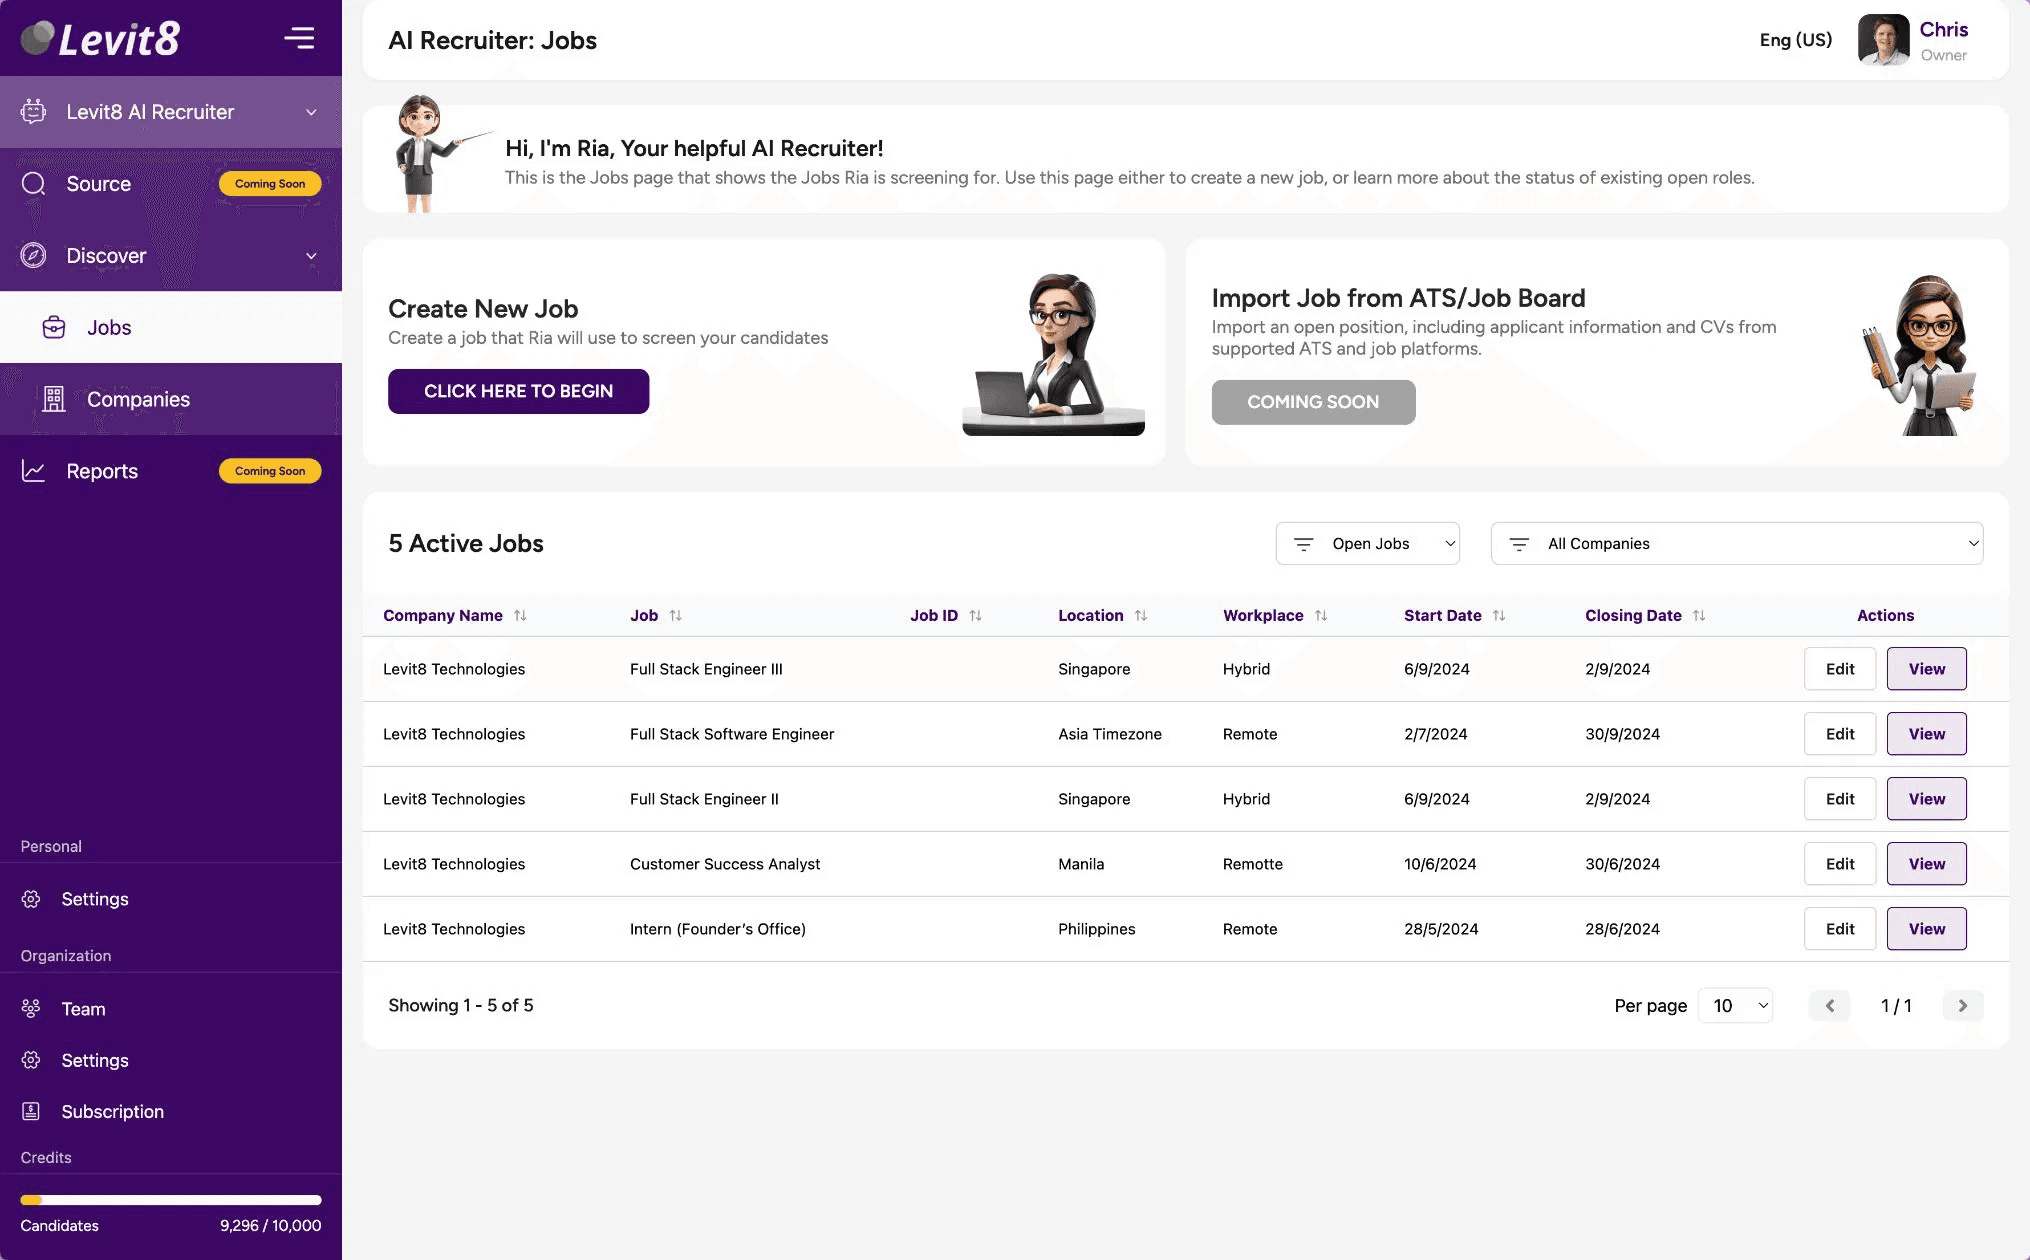Sort by Location column arrows
The image size is (2030, 1260).
(1141, 615)
